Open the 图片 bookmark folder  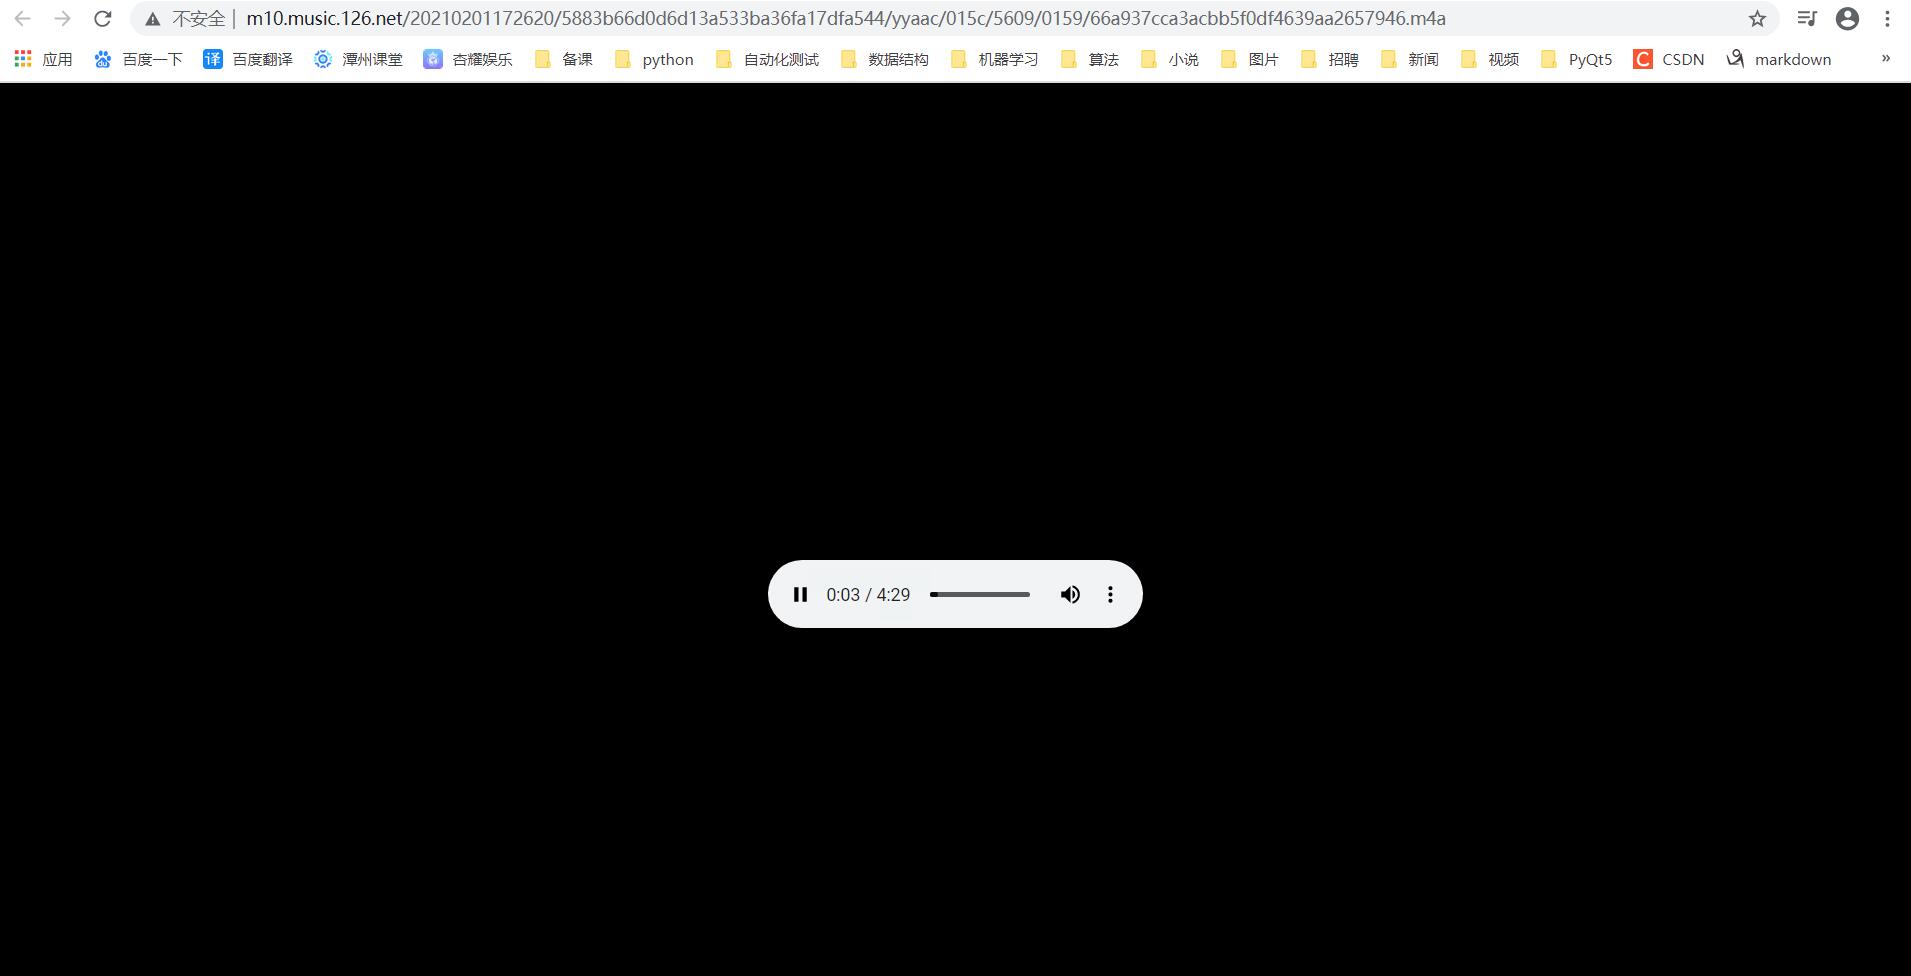tap(1250, 59)
